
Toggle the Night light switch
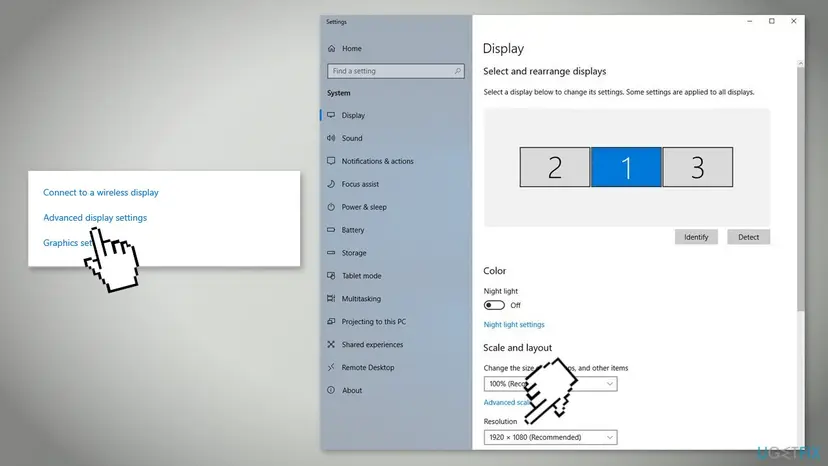494,305
